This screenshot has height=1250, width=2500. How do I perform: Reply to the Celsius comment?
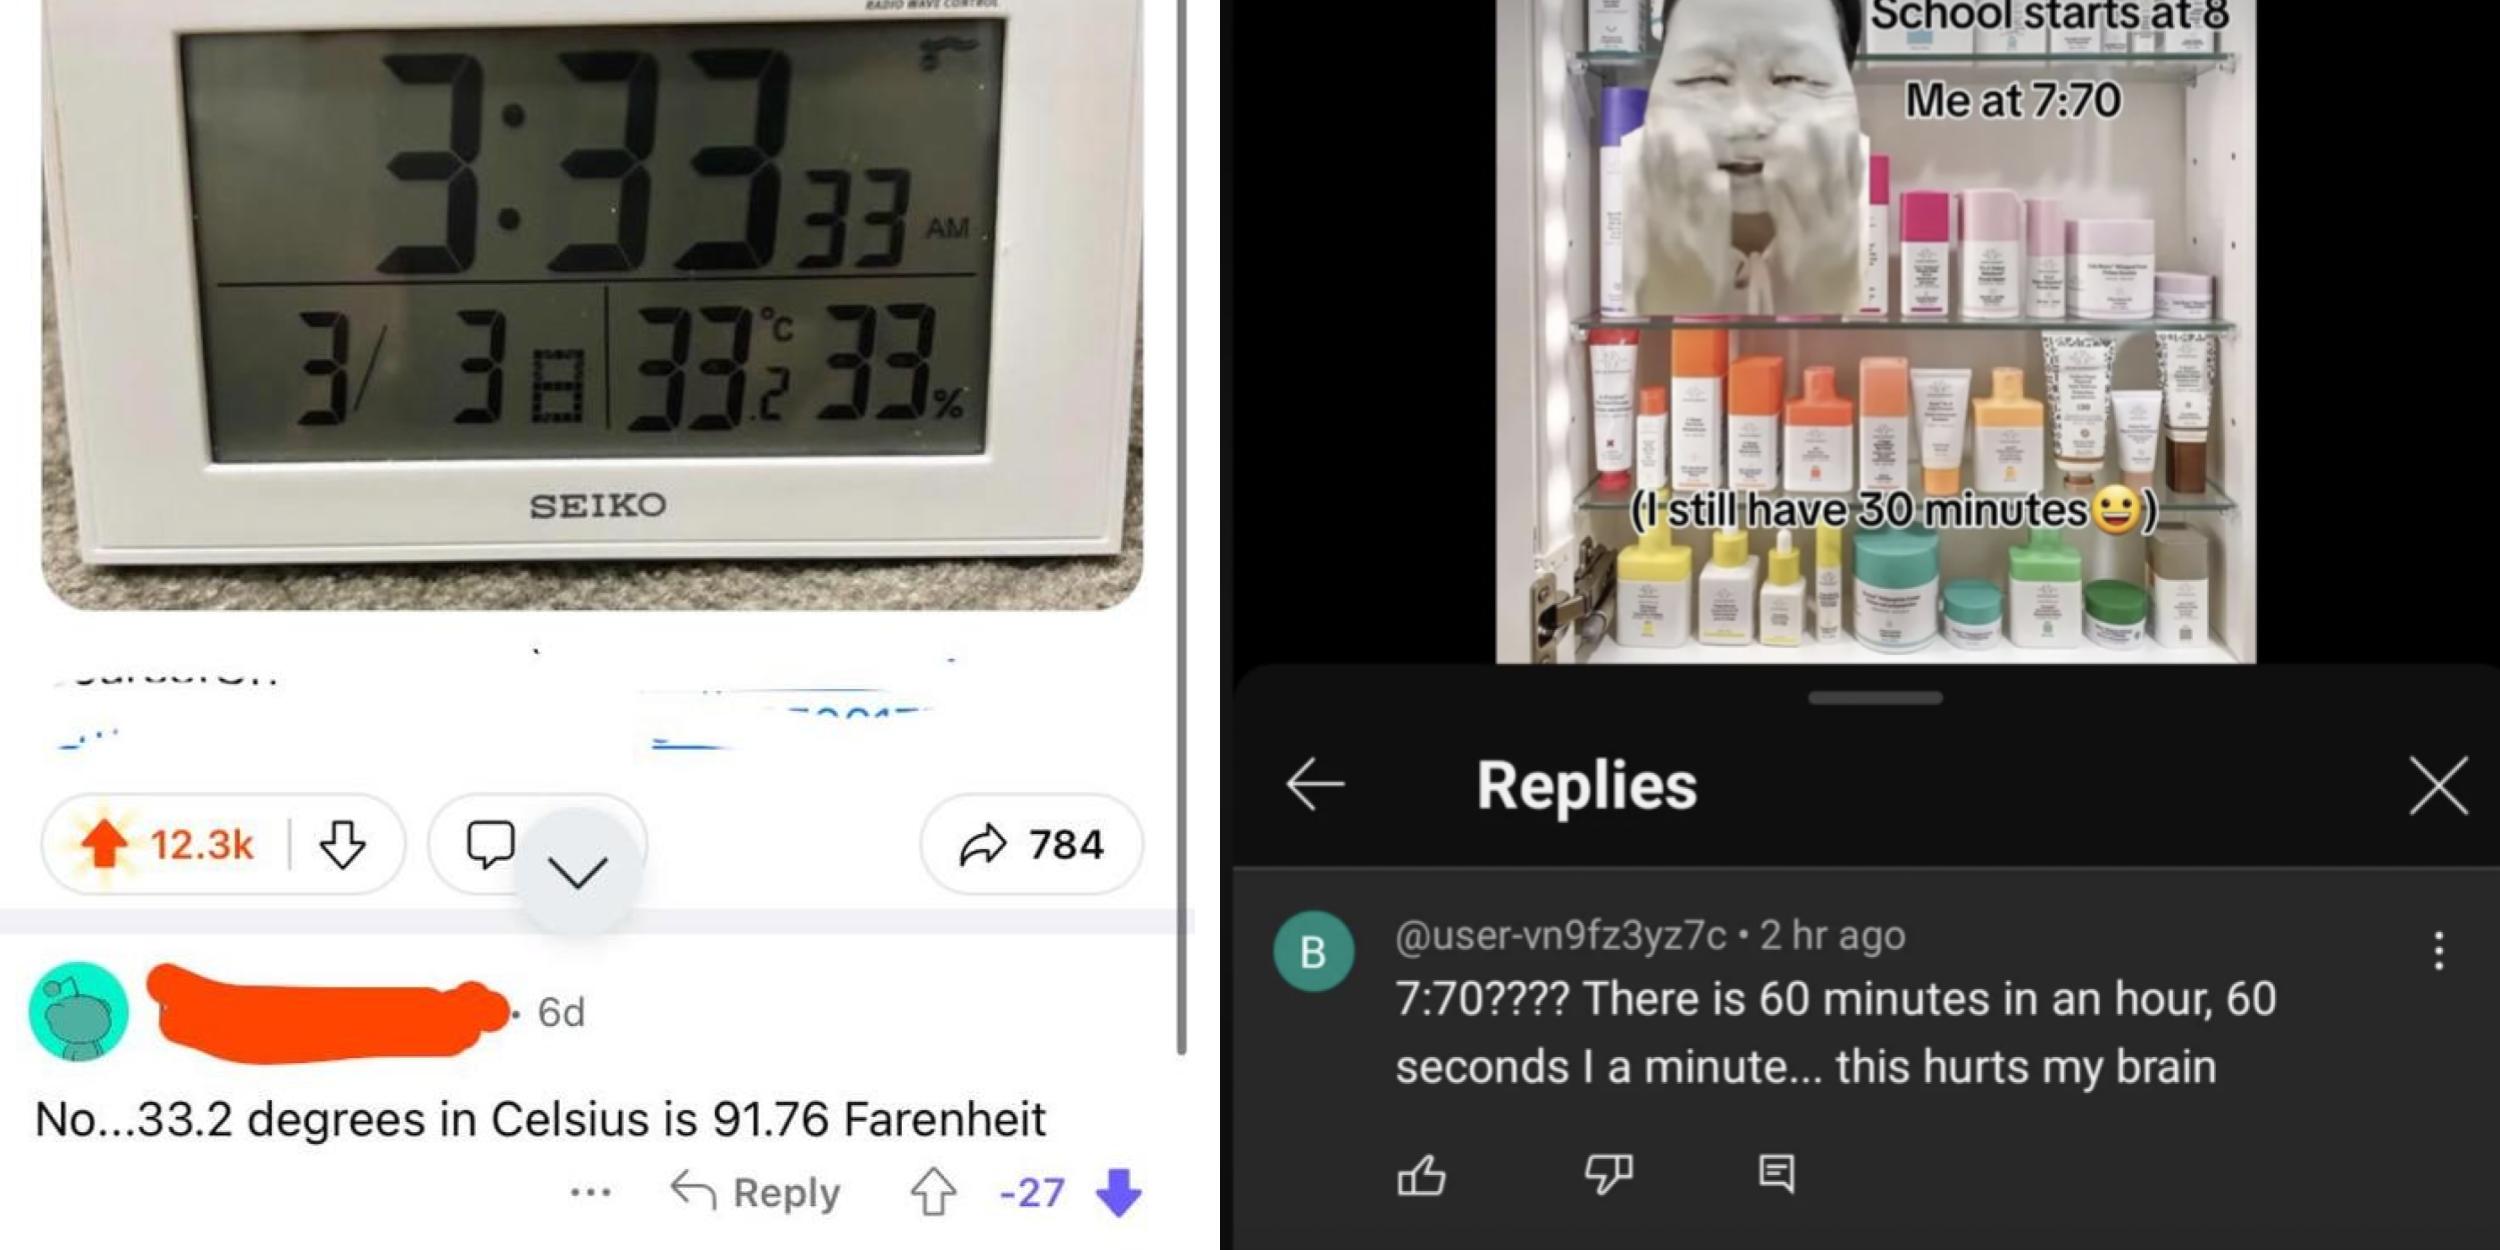click(x=755, y=1192)
